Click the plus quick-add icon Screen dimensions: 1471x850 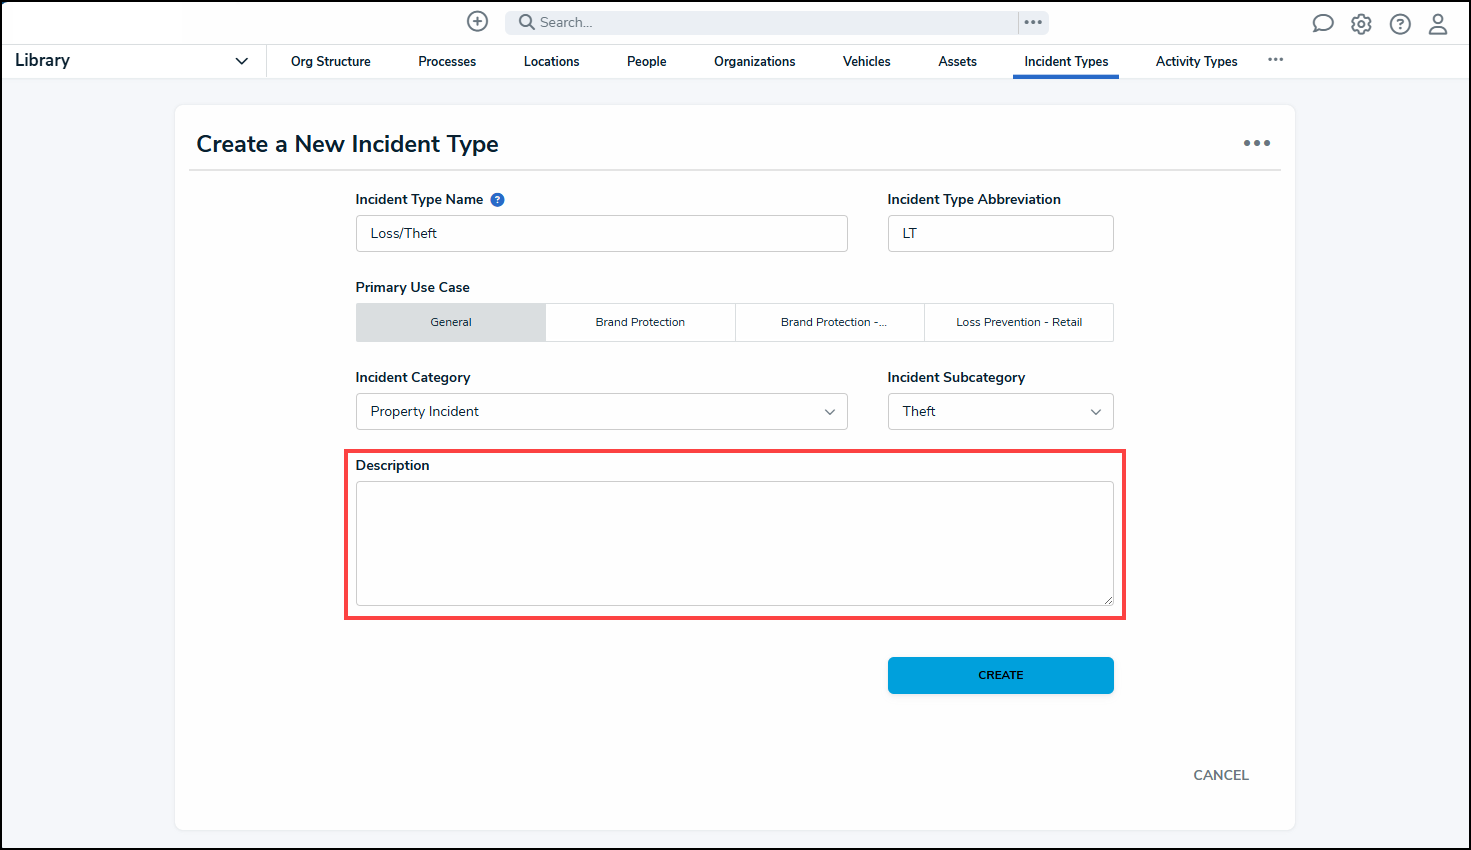click(478, 22)
